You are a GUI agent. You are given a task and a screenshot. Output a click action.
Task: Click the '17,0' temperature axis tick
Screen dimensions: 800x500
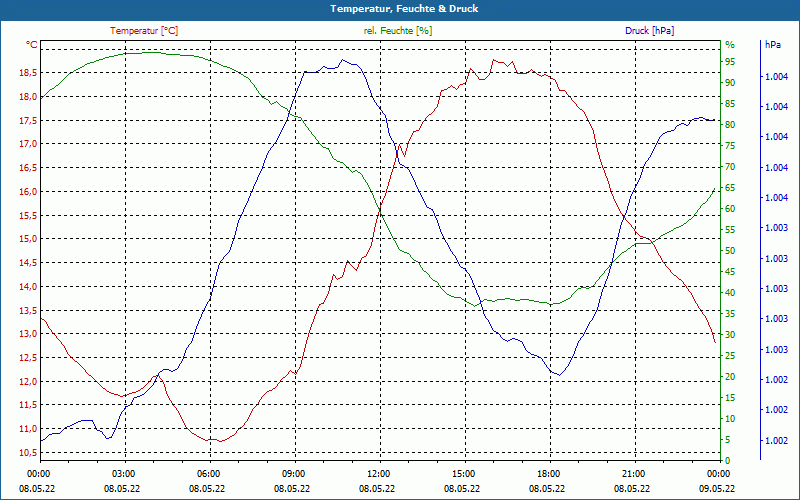point(28,144)
